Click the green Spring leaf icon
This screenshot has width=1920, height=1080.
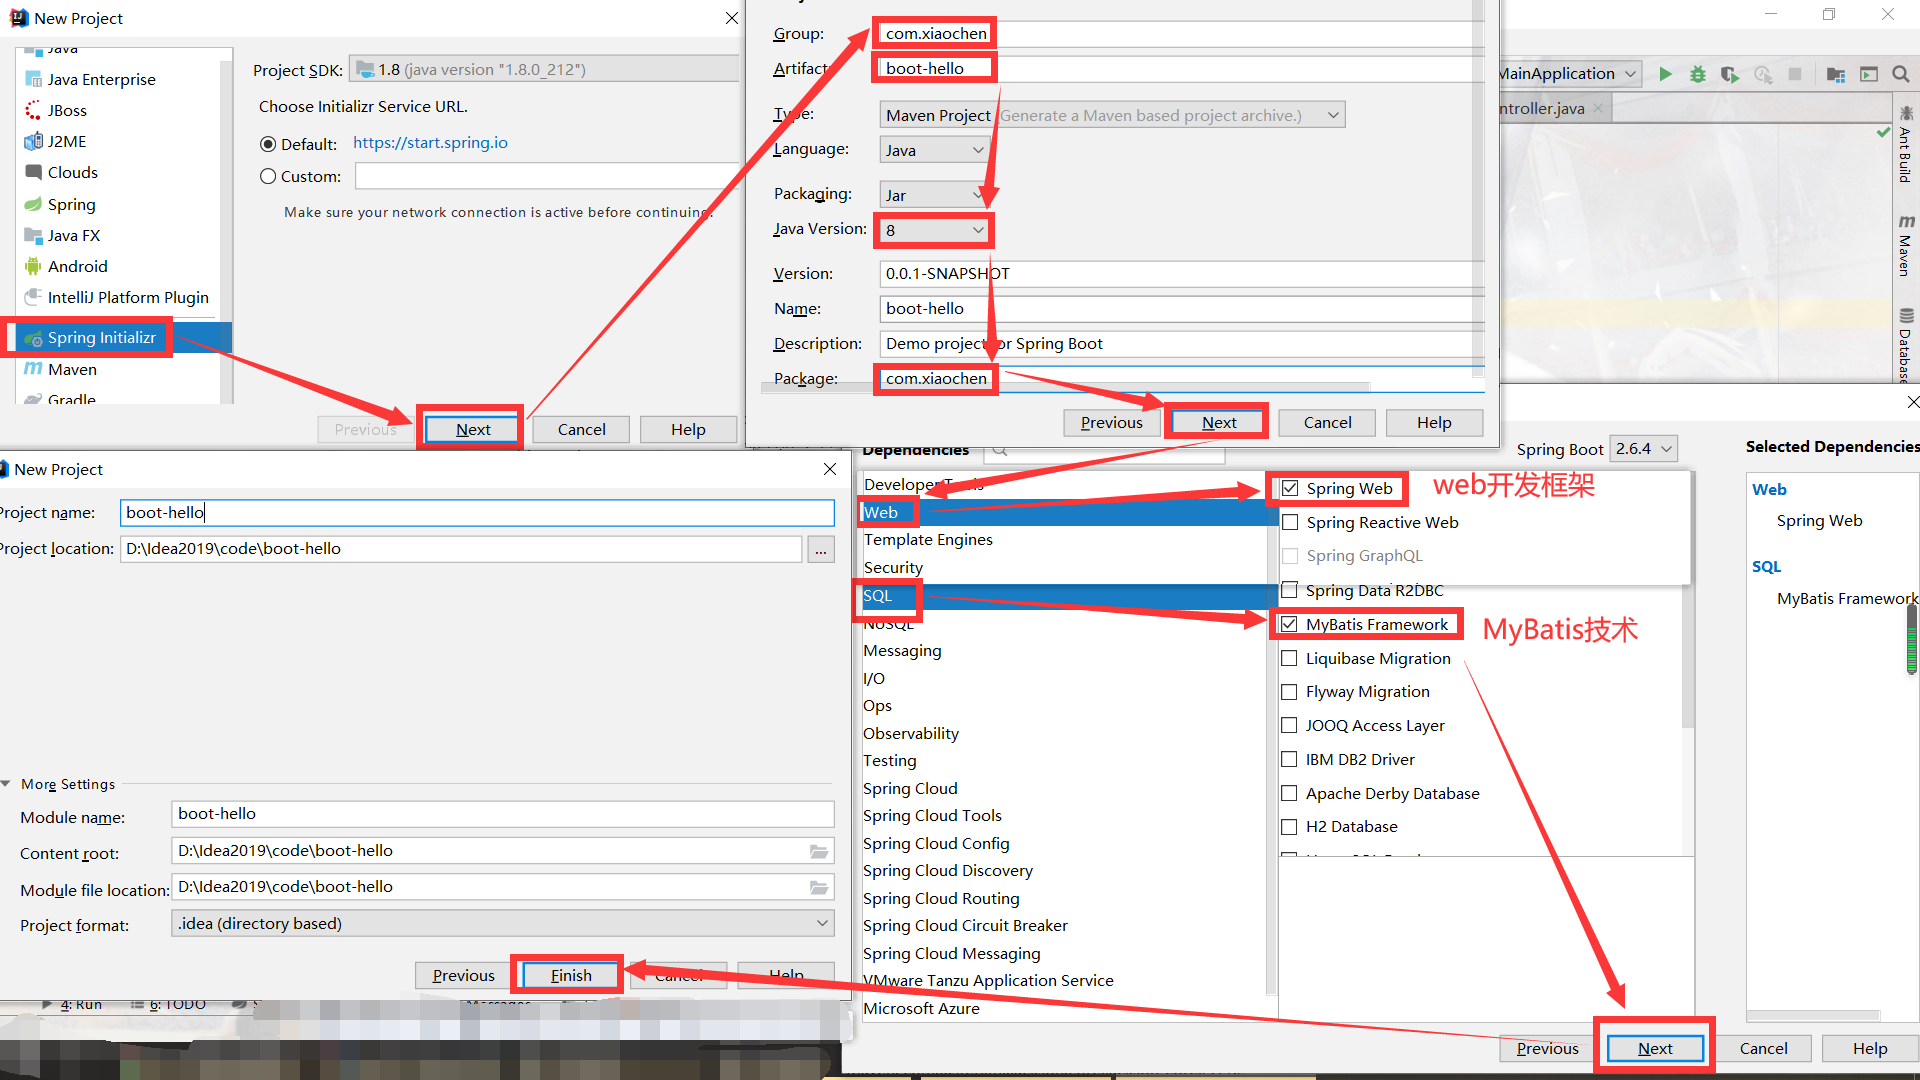click(x=33, y=204)
